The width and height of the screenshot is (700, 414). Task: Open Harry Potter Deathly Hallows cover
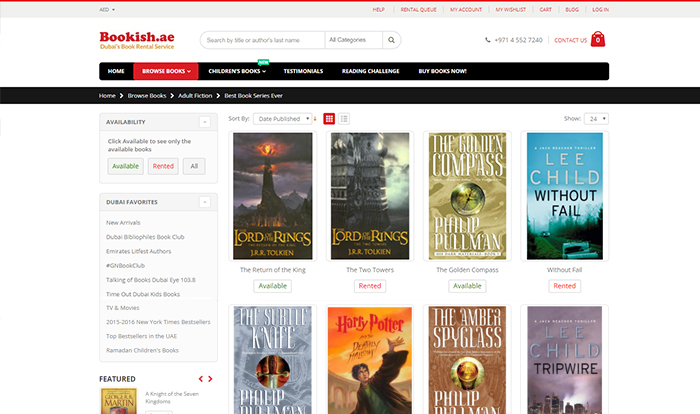[x=370, y=360]
